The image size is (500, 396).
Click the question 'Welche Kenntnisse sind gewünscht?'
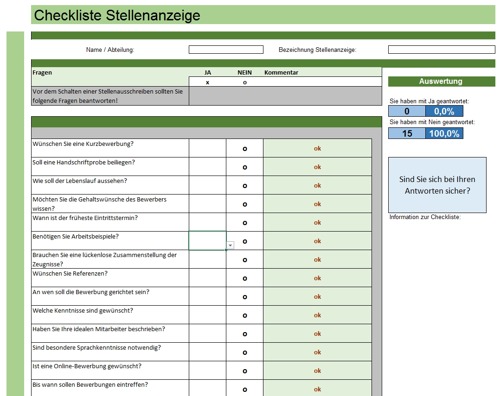pyautogui.click(x=83, y=310)
